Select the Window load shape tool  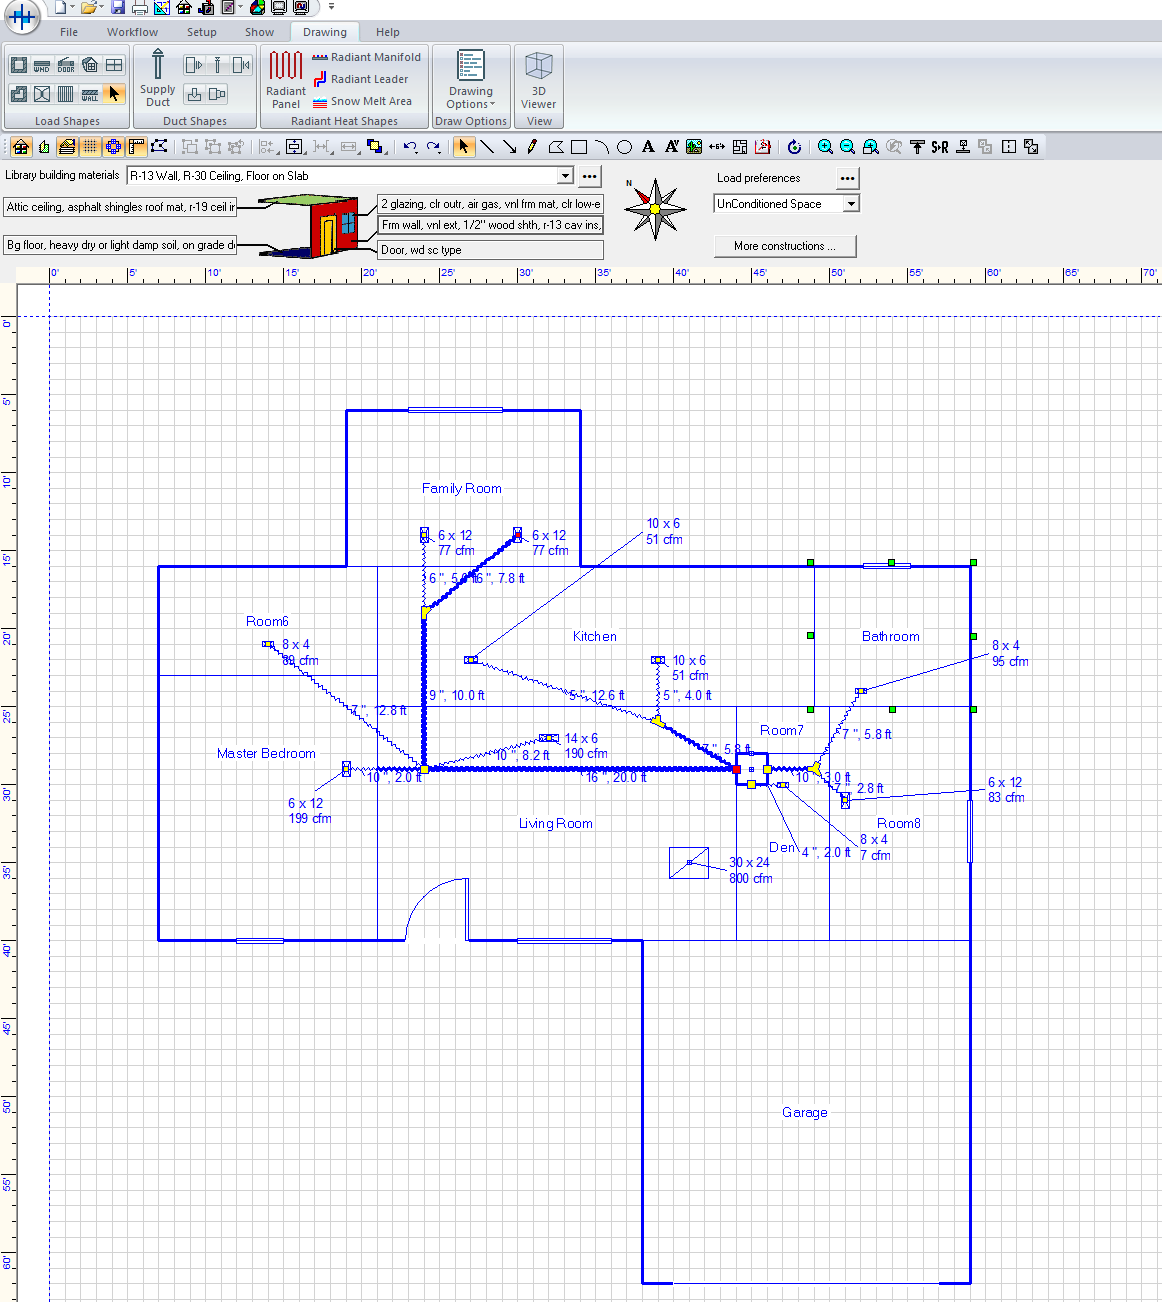(42, 65)
